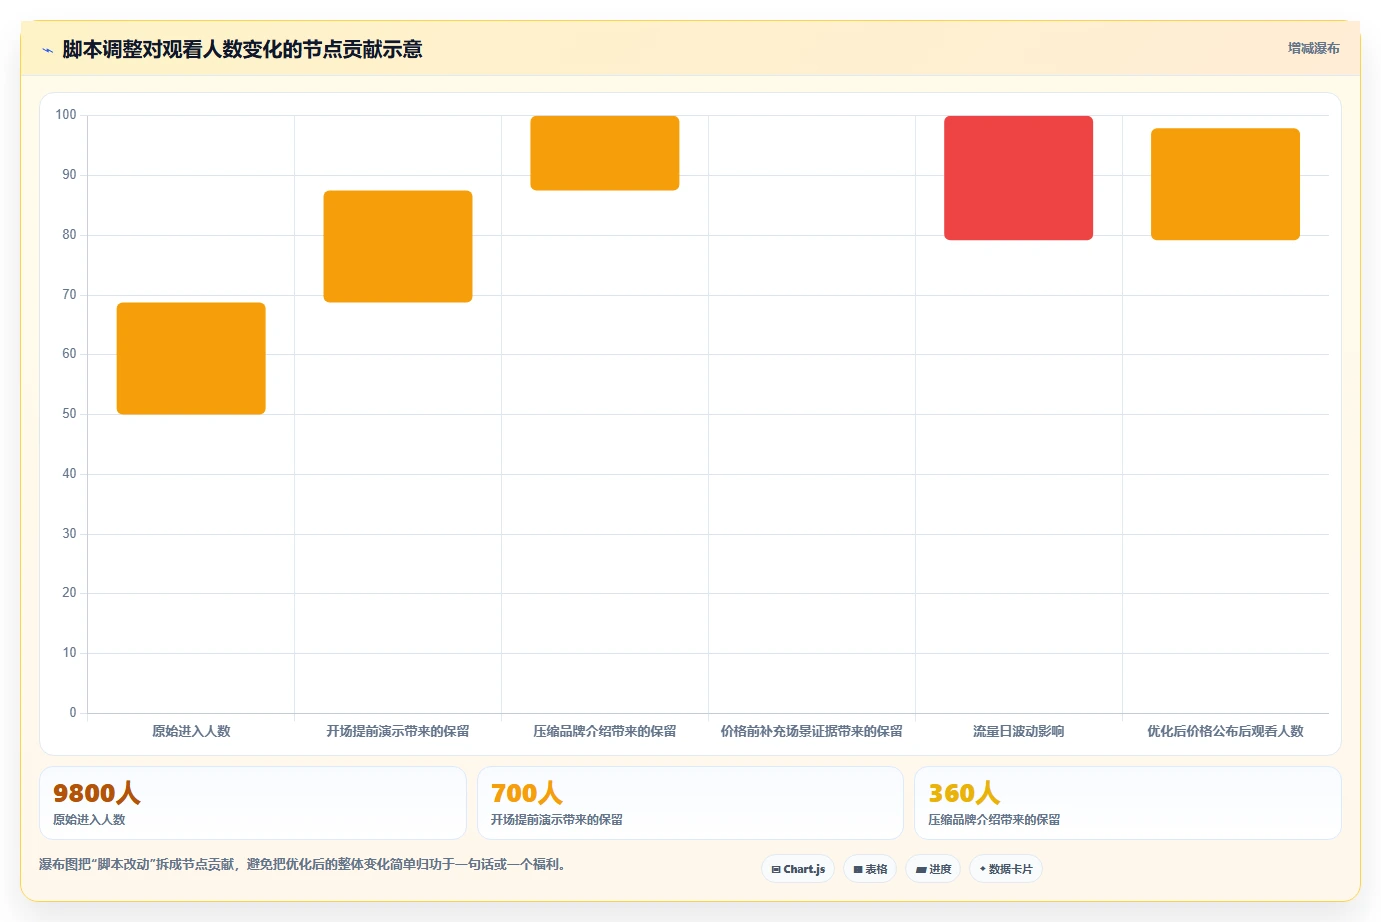Click the 数据卡片 chip
Image resolution: width=1381 pixels, height=922 pixels.
(x=1006, y=869)
